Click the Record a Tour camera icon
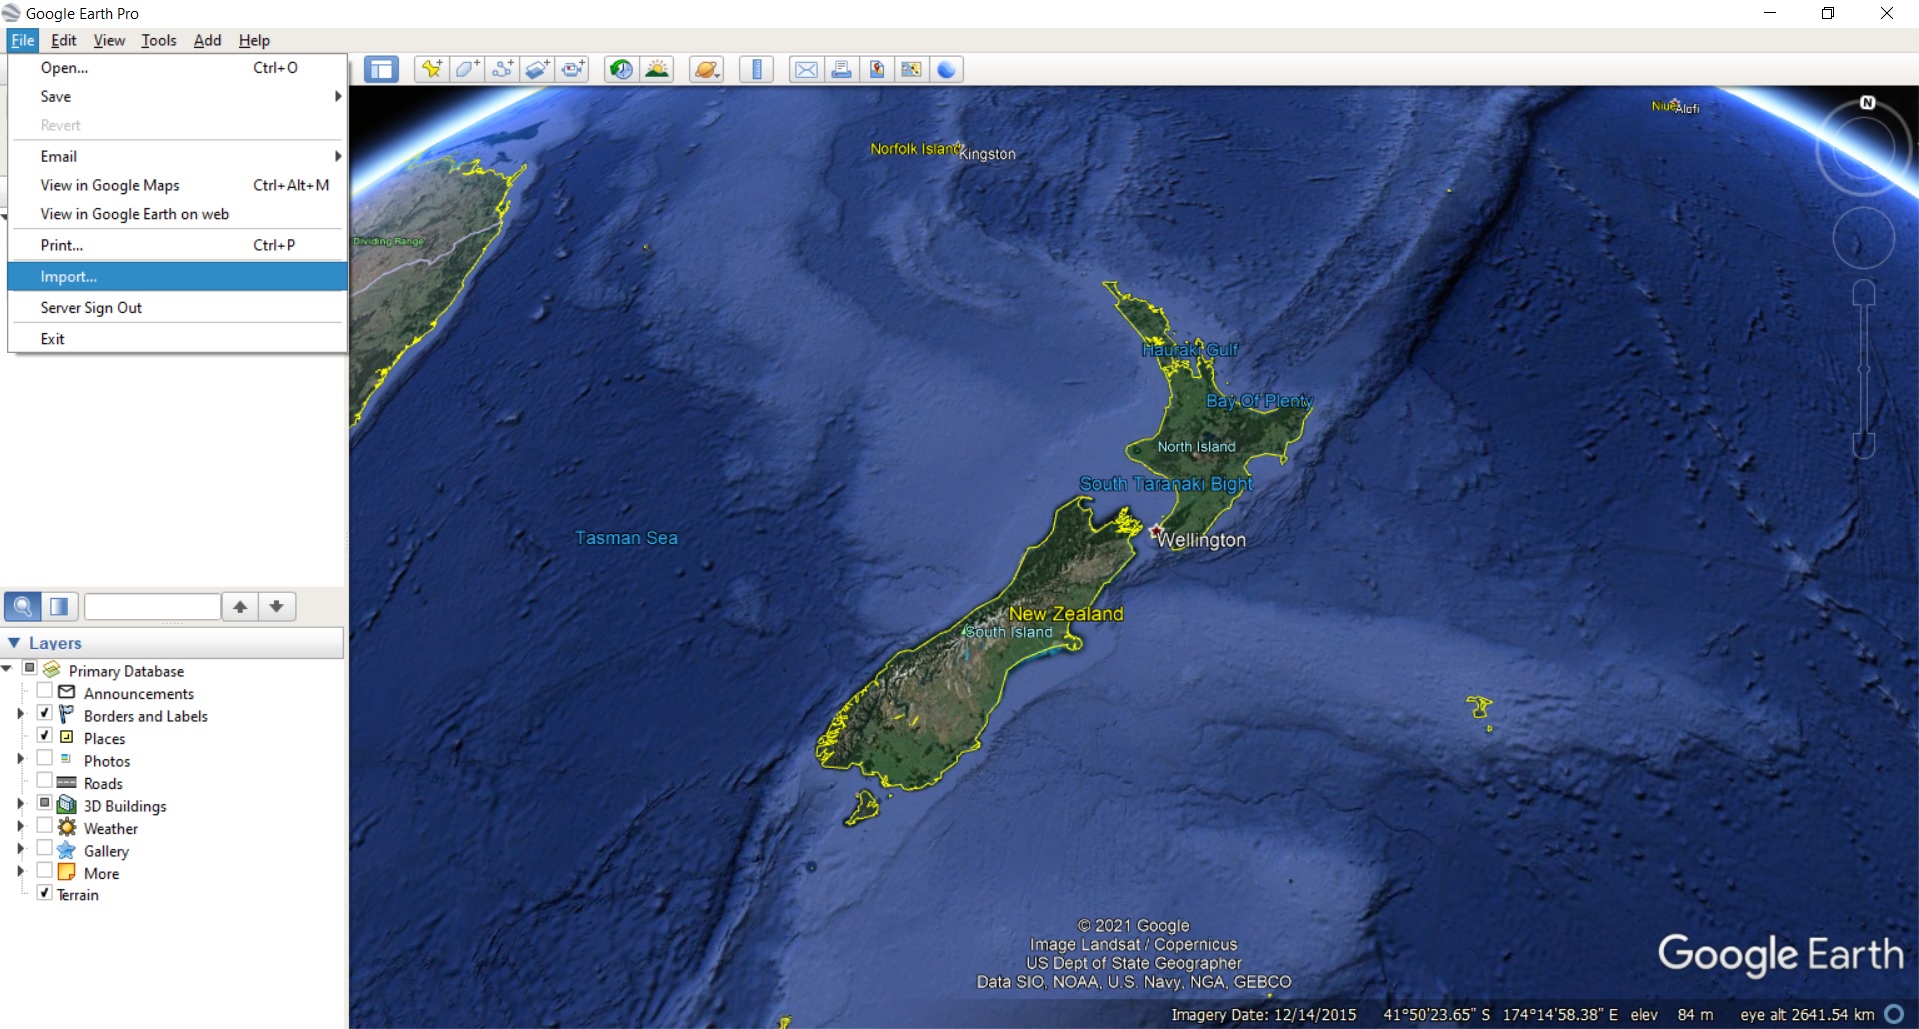The width and height of the screenshot is (1919, 1029). tap(573, 69)
